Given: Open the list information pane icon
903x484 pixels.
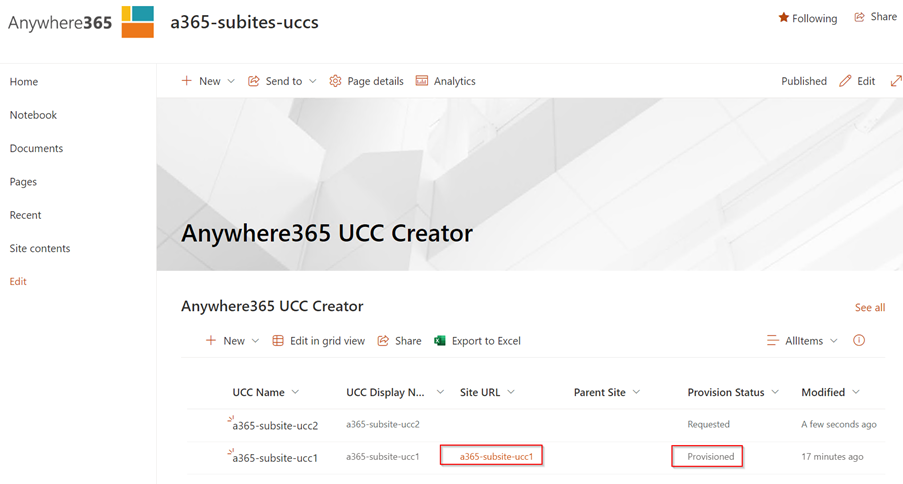Looking at the screenshot, I should tap(858, 341).
